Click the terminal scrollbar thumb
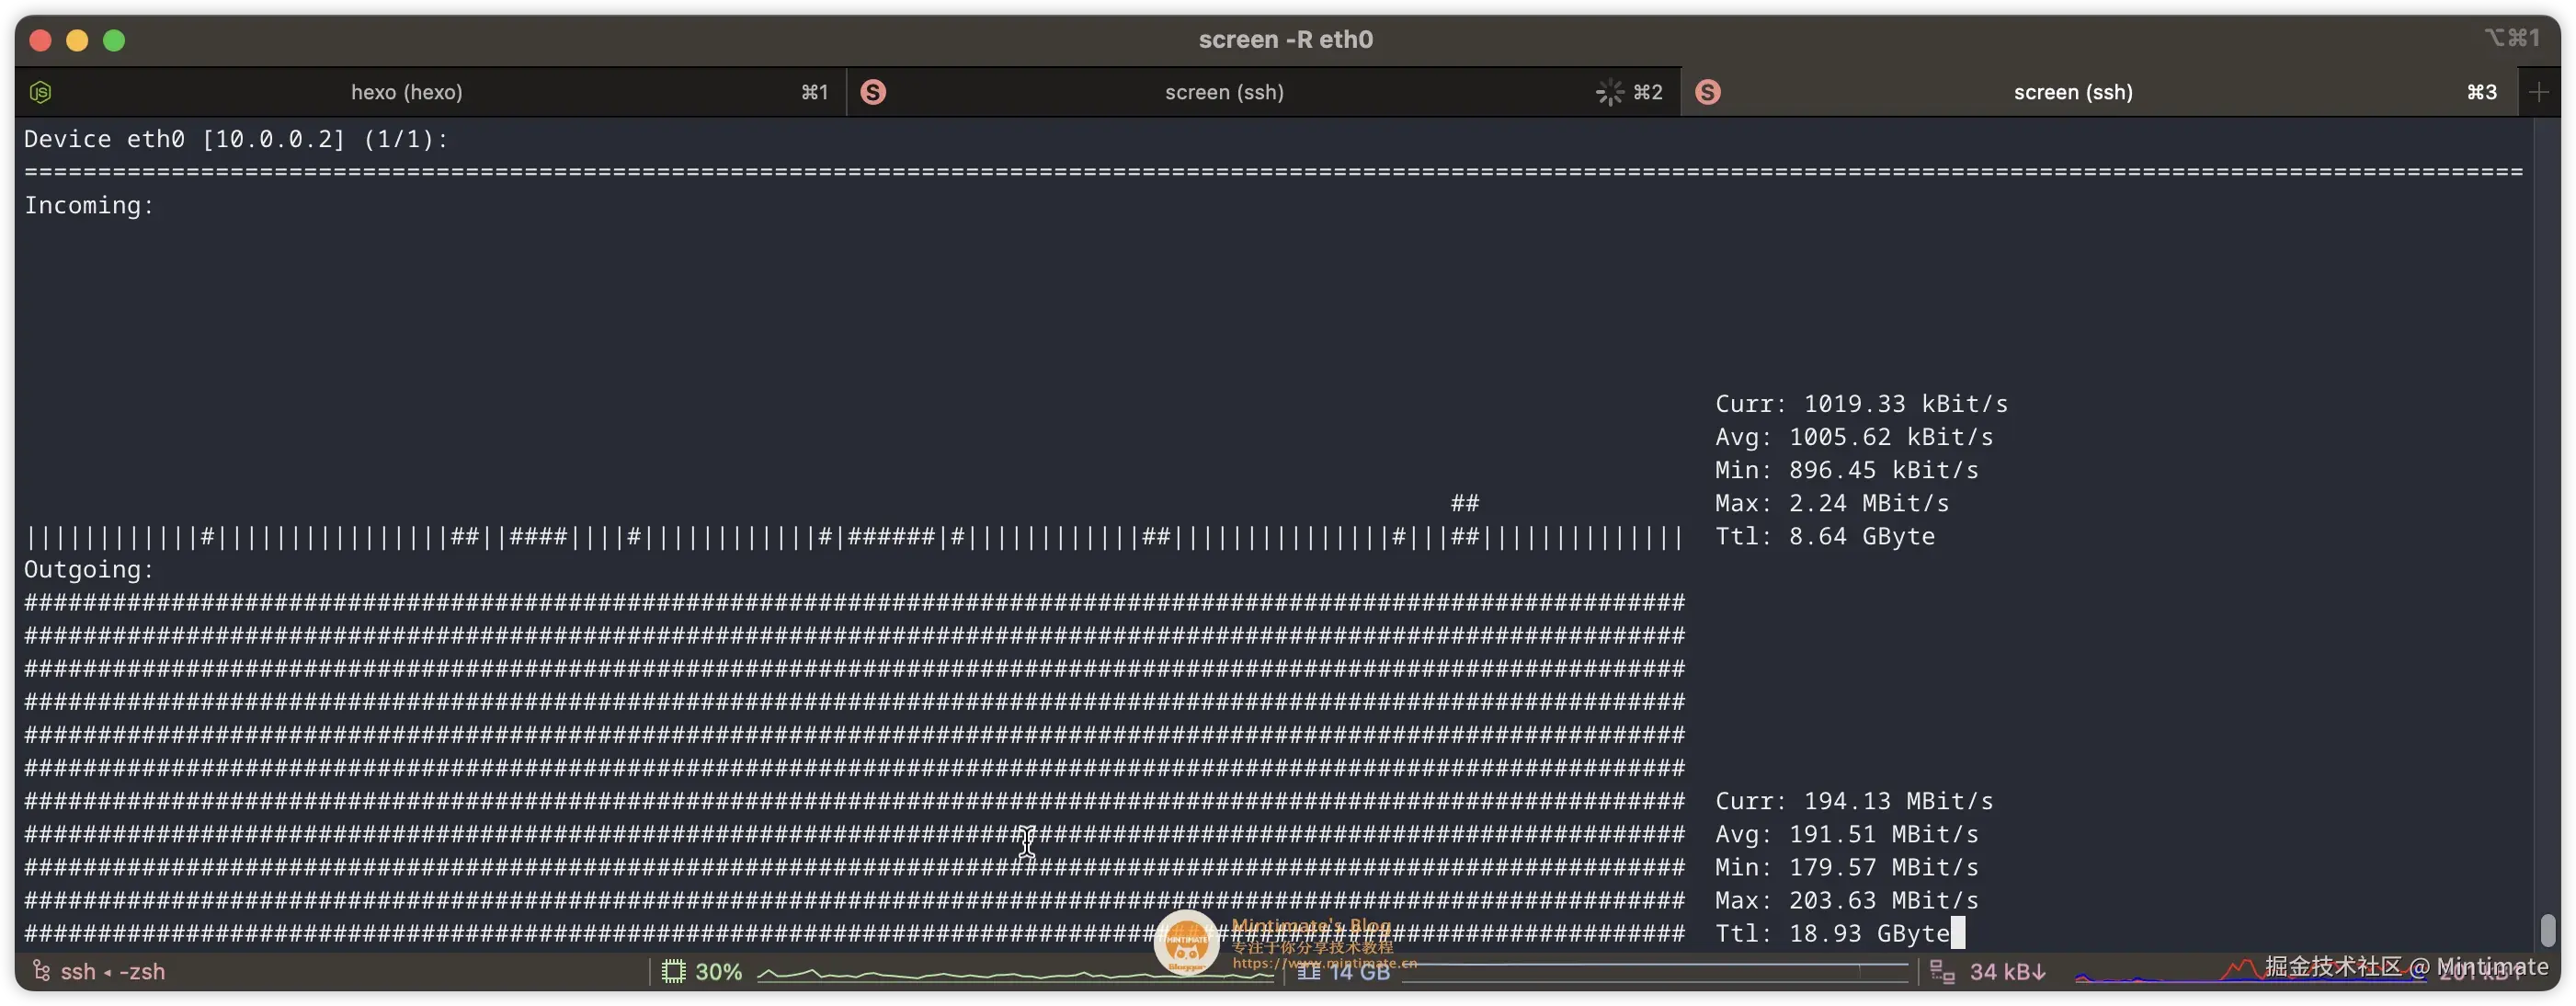Screen dimensions: 2576x1006 [x=2547, y=929]
